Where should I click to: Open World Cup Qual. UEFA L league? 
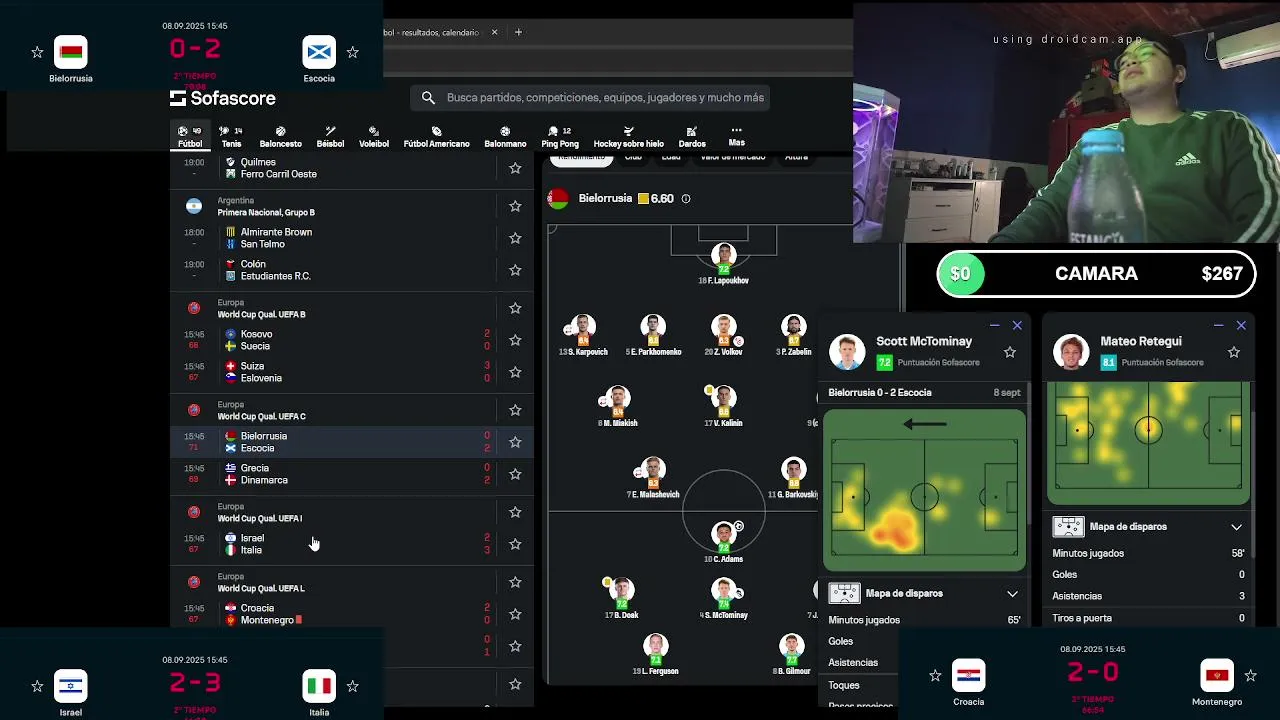[x=261, y=588]
